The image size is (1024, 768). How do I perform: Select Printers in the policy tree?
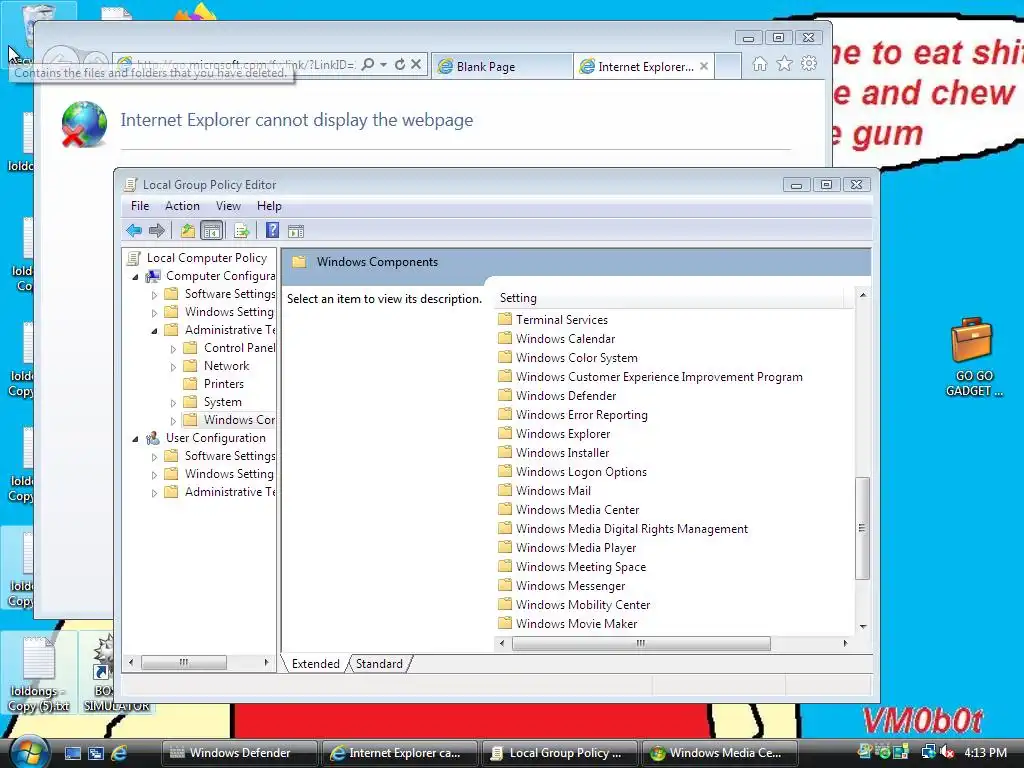223,384
